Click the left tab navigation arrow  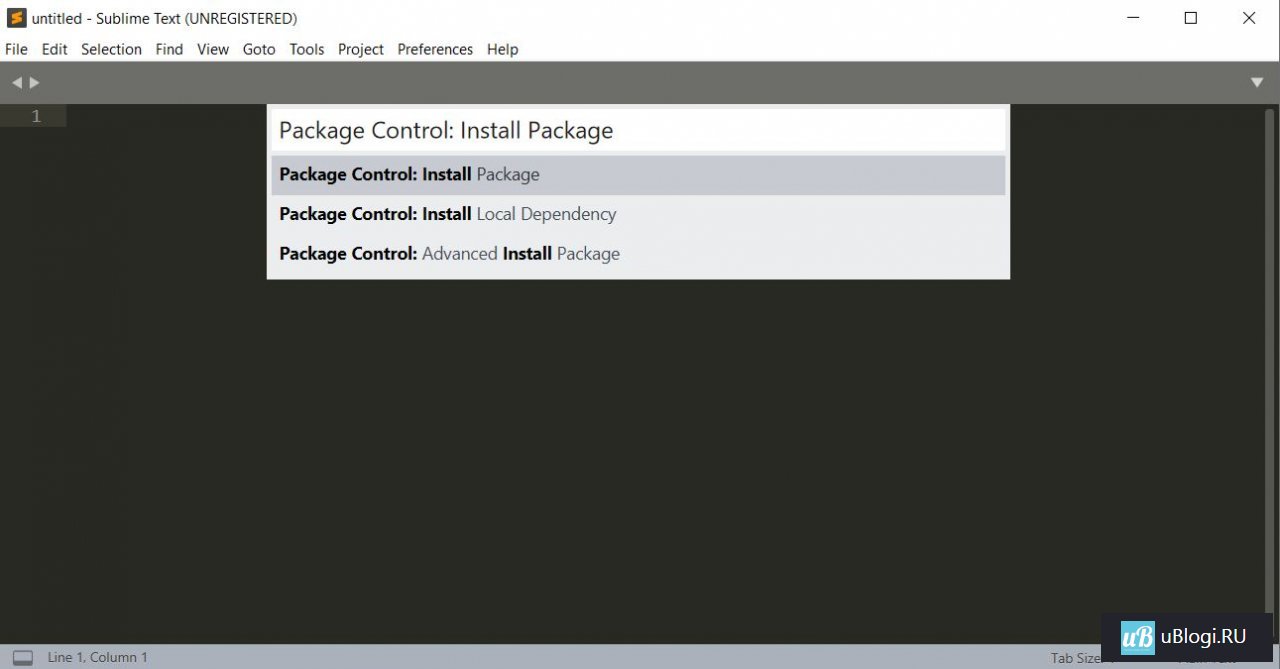point(16,83)
